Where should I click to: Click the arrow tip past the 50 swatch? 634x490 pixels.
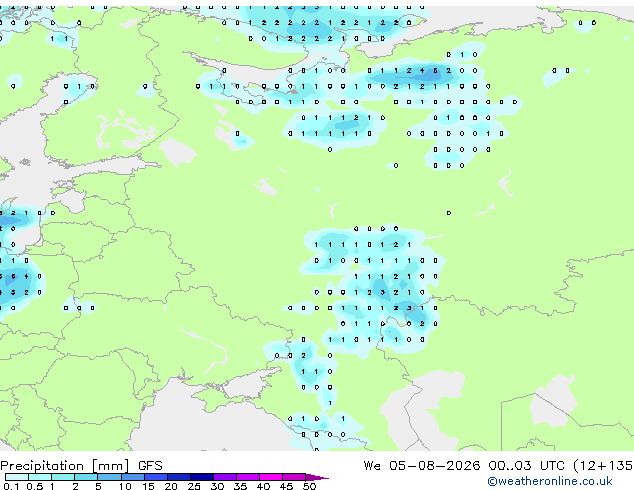317,477
